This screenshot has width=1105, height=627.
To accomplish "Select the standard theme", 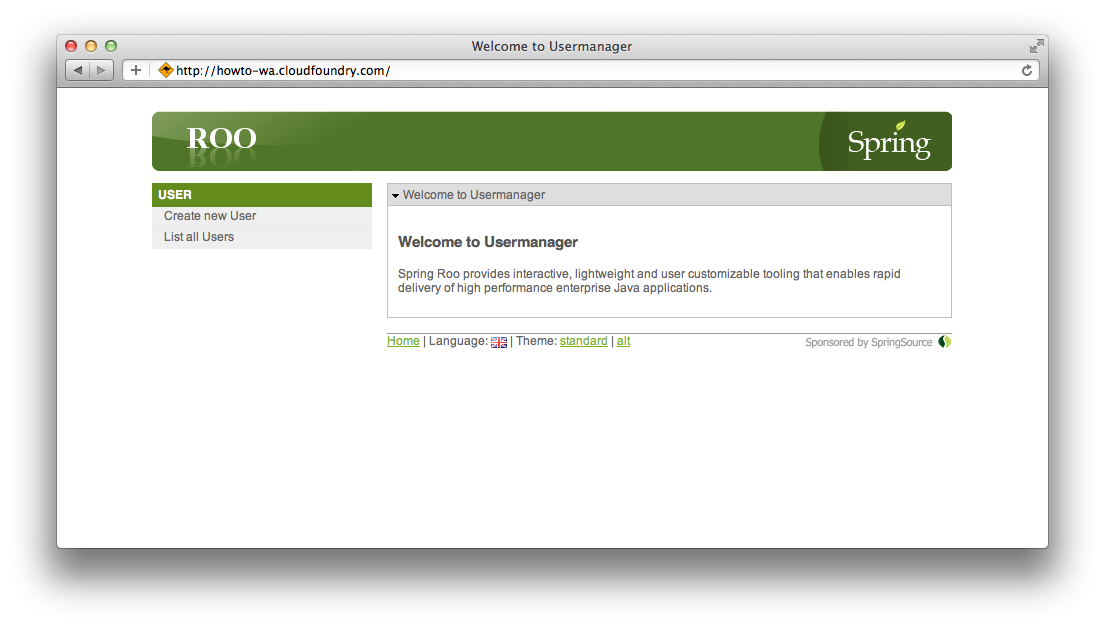I will pyautogui.click(x=584, y=341).
